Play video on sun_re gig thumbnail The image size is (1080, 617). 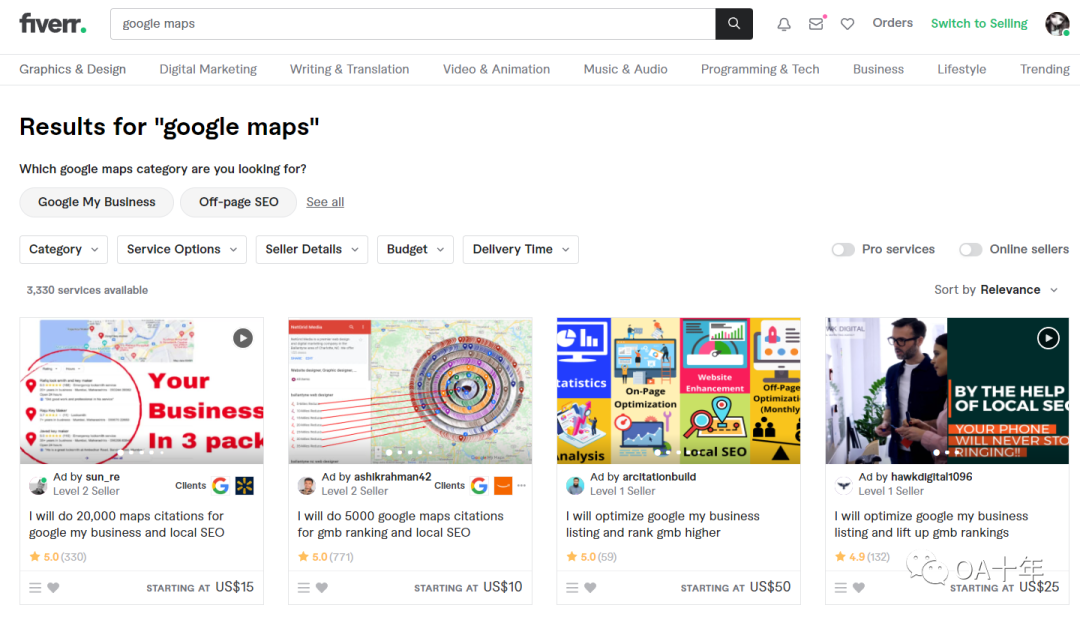point(243,338)
